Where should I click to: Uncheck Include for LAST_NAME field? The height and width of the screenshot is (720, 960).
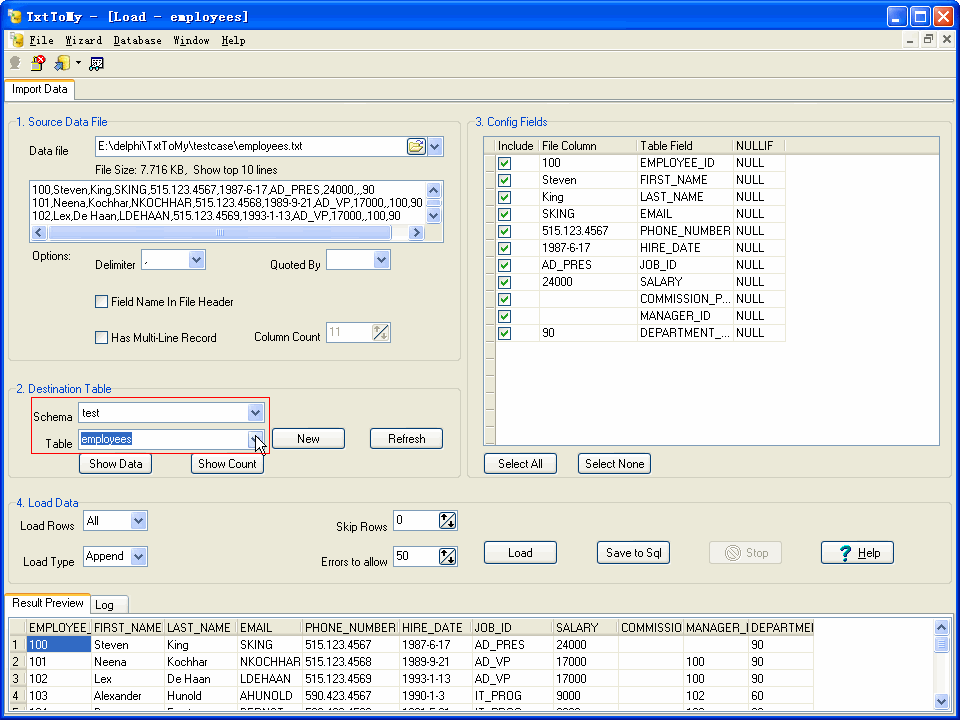(504, 197)
